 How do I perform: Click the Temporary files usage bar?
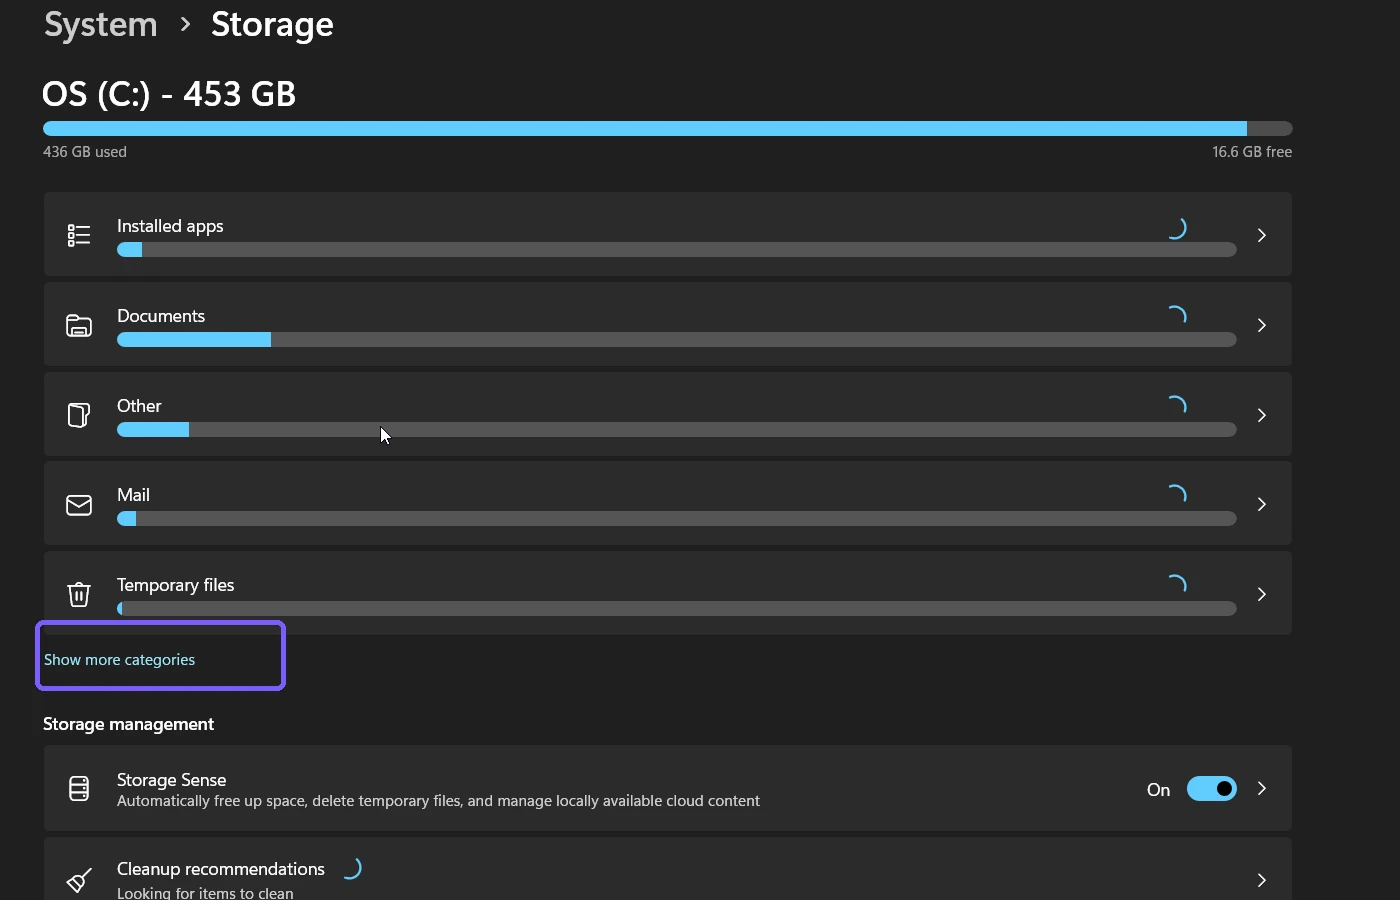[x=677, y=609]
